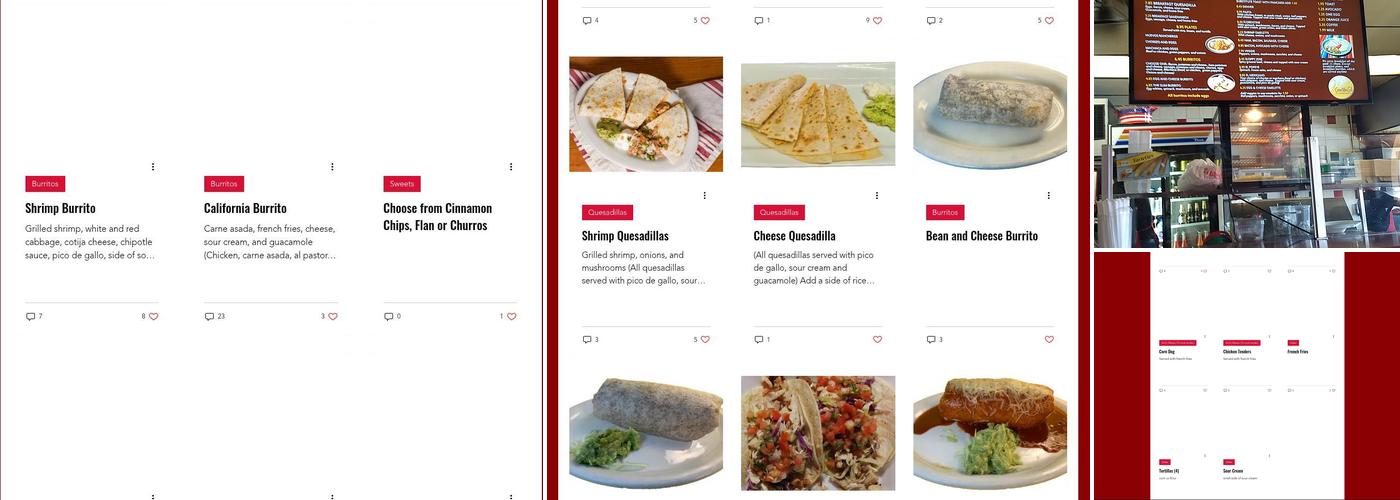Click the Bean and Cheese Burrito comment icon

coord(931,339)
